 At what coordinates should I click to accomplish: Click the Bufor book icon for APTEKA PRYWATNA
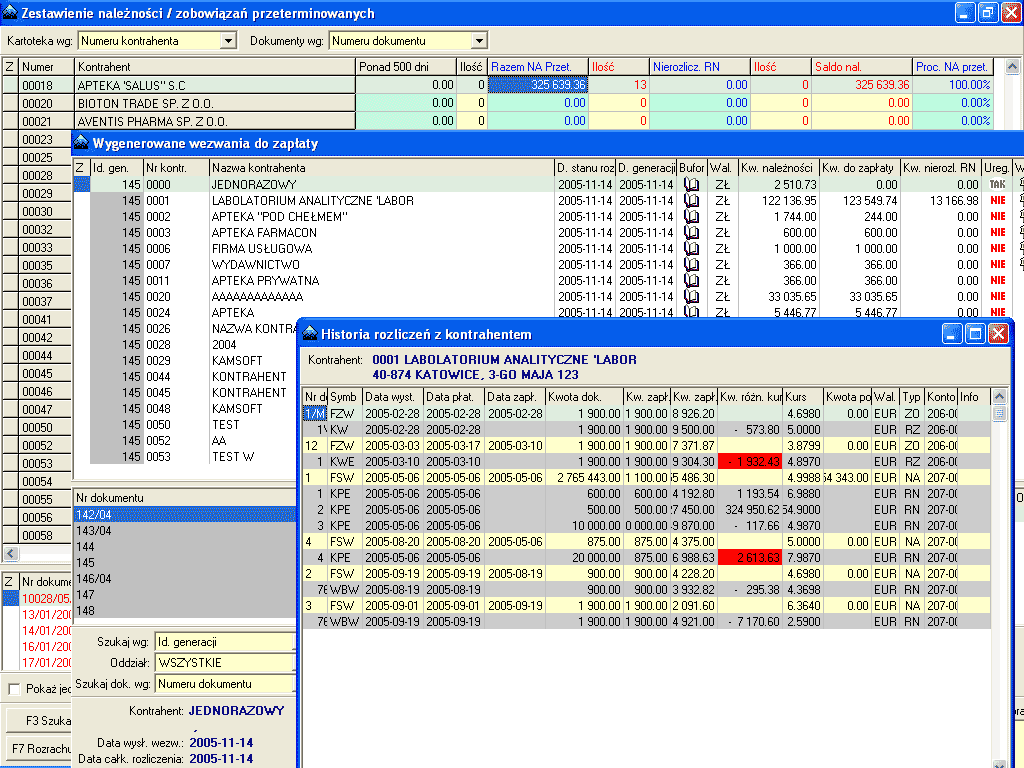pyautogui.click(x=691, y=281)
